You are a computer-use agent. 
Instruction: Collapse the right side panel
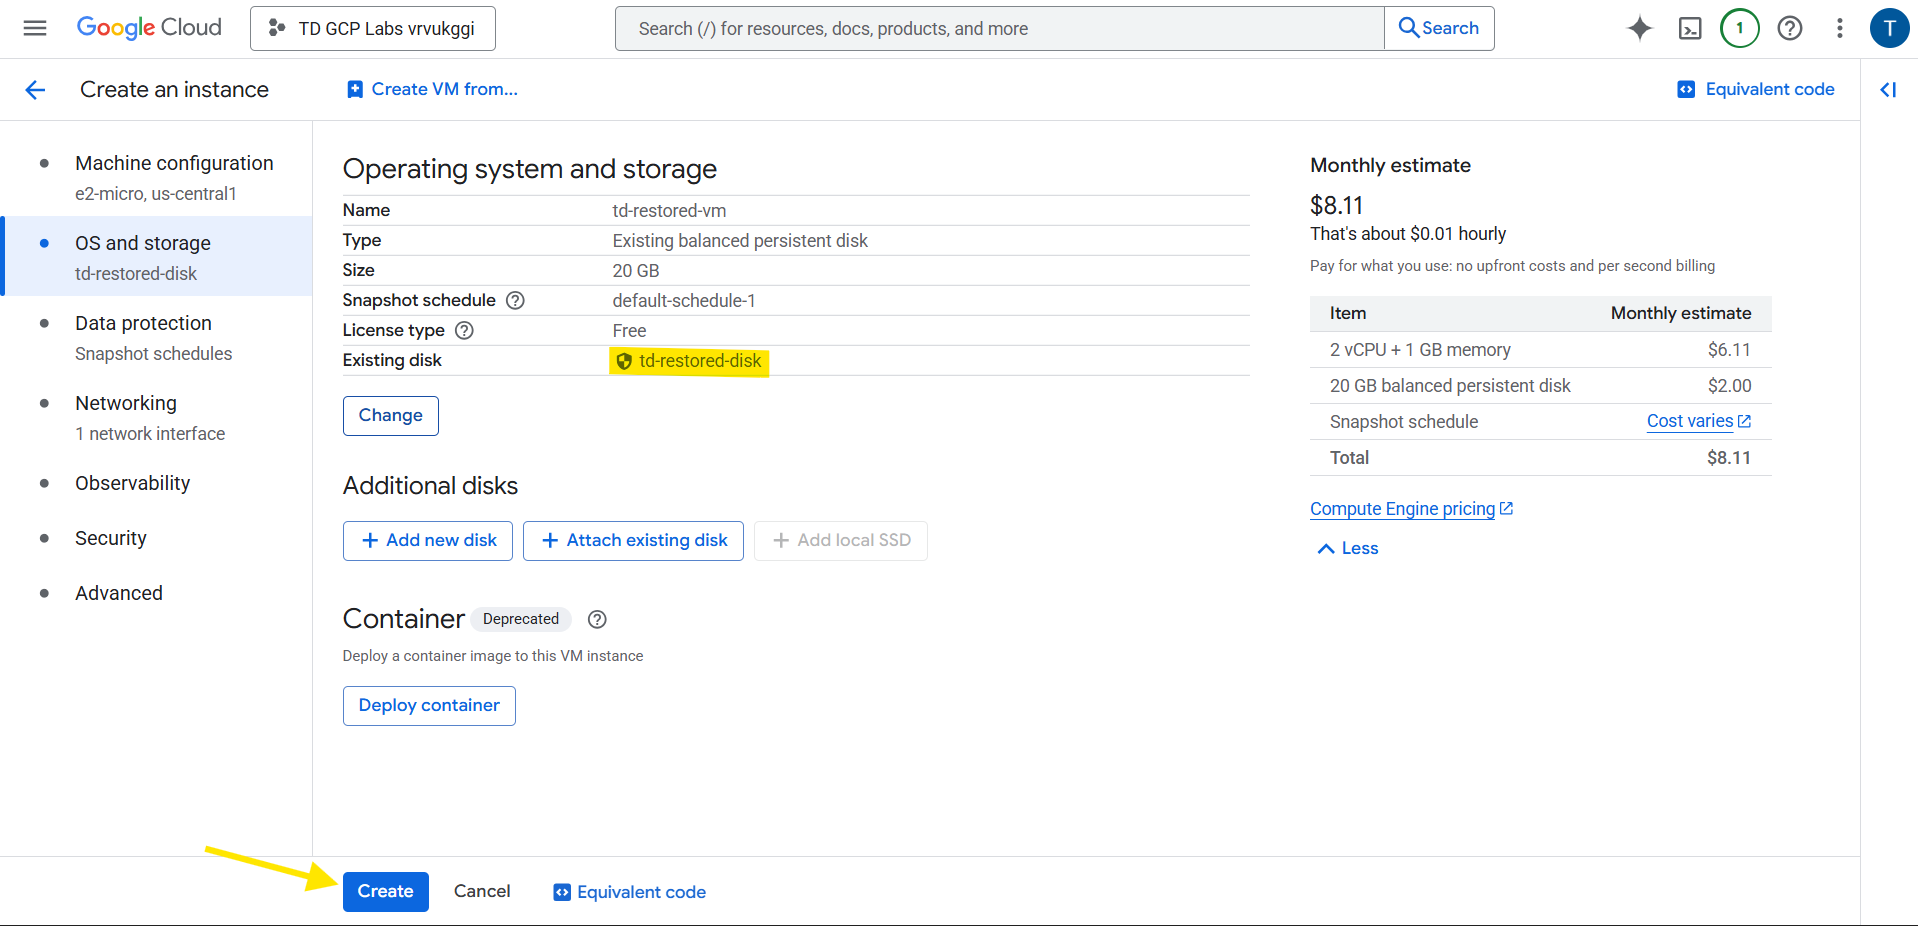[x=1888, y=90]
